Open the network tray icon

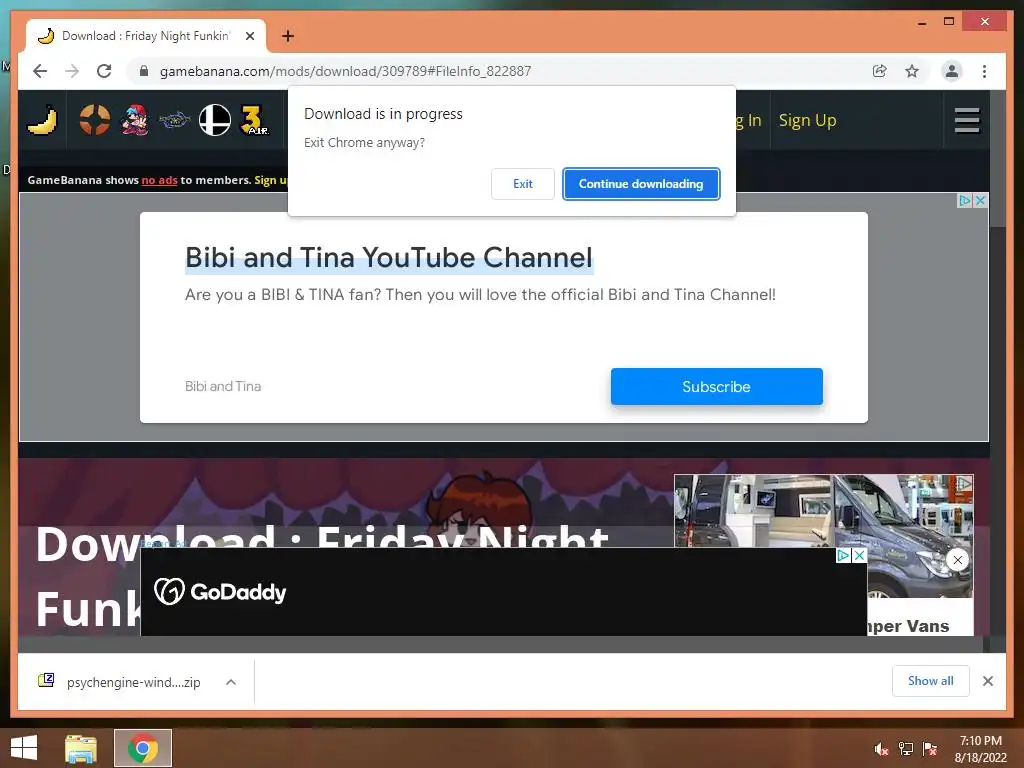(x=906, y=749)
